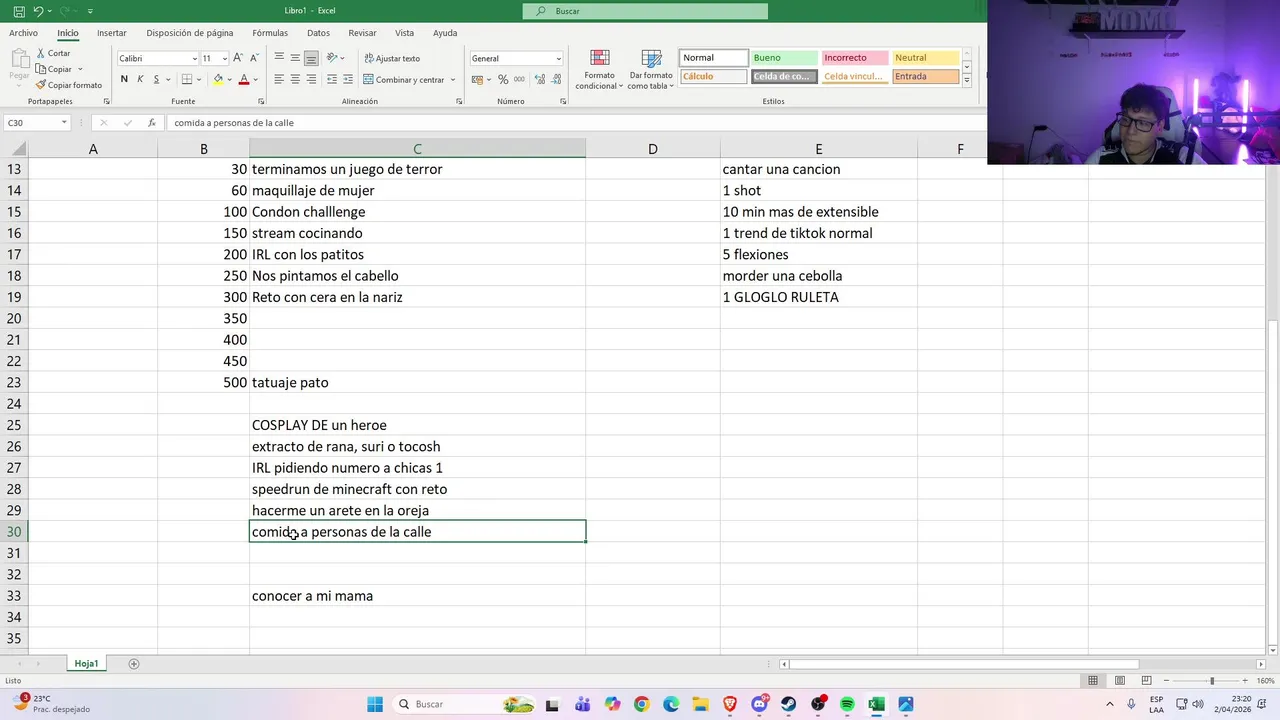The height and width of the screenshot is (720, 1280).
Task: Decrease decimal places
Action: [555, 79]
